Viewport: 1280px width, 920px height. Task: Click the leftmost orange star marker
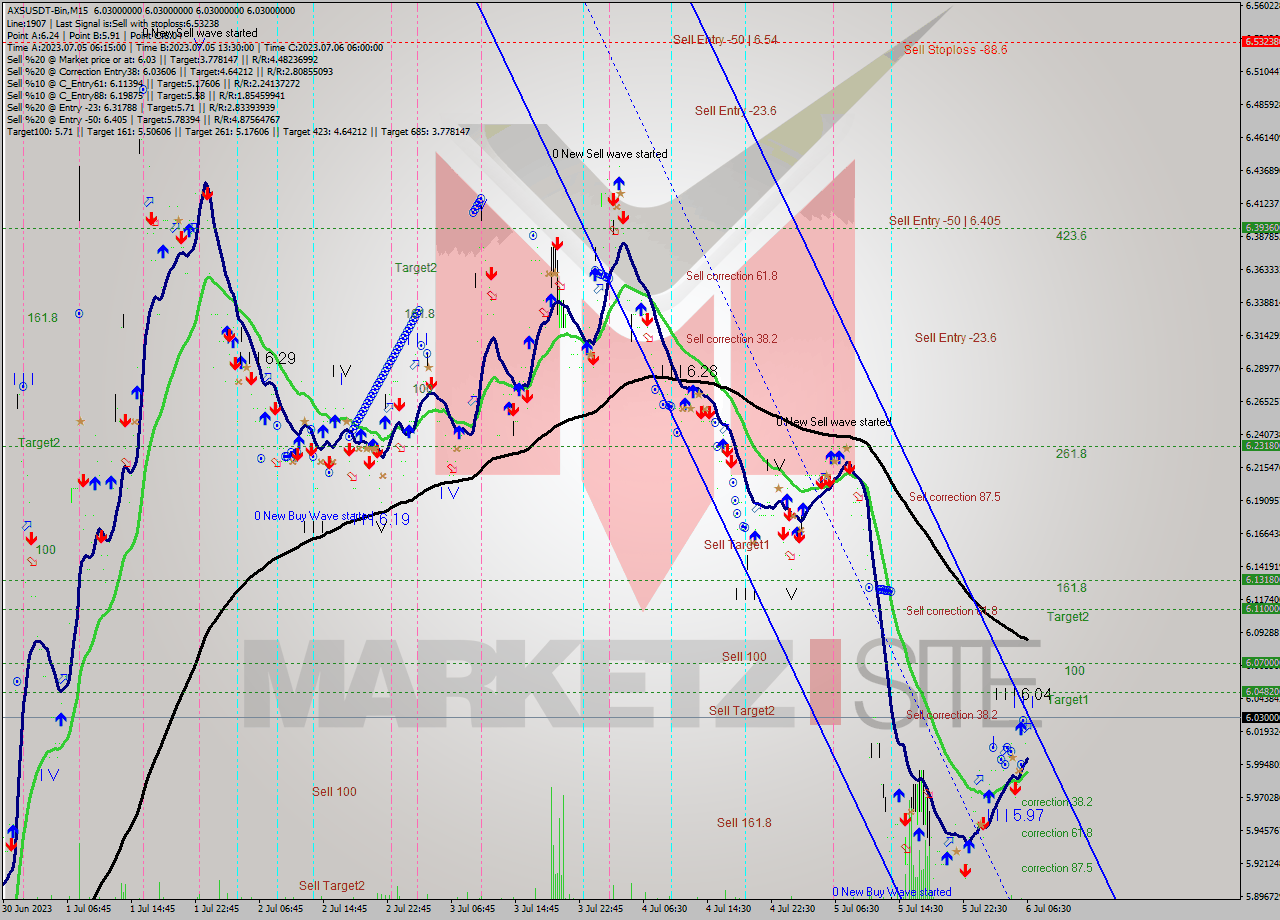pyautogui.click(x=80, y=421)
